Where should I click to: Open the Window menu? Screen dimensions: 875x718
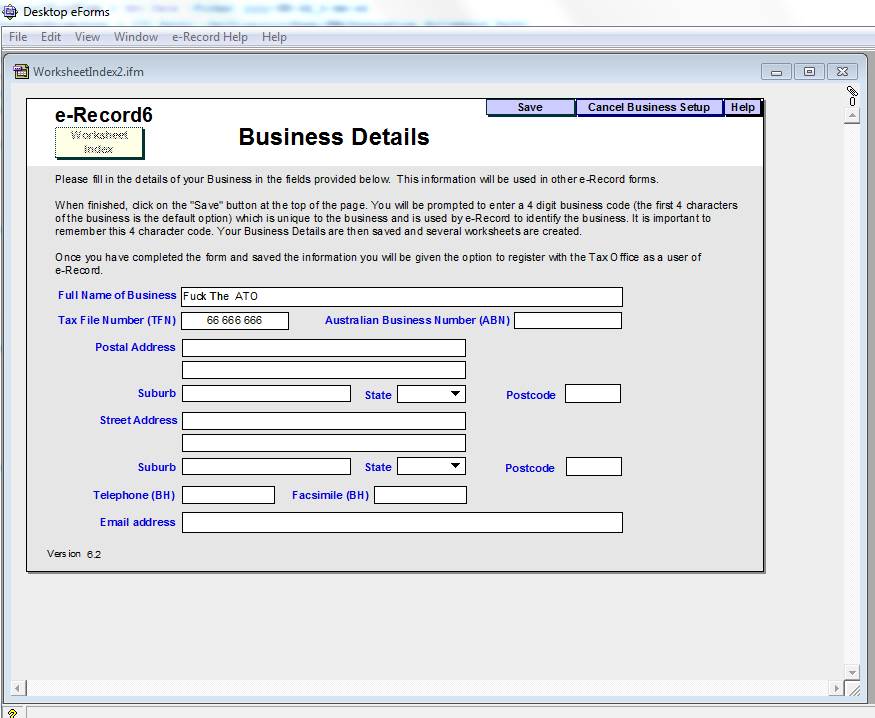[x=136, y=37]
